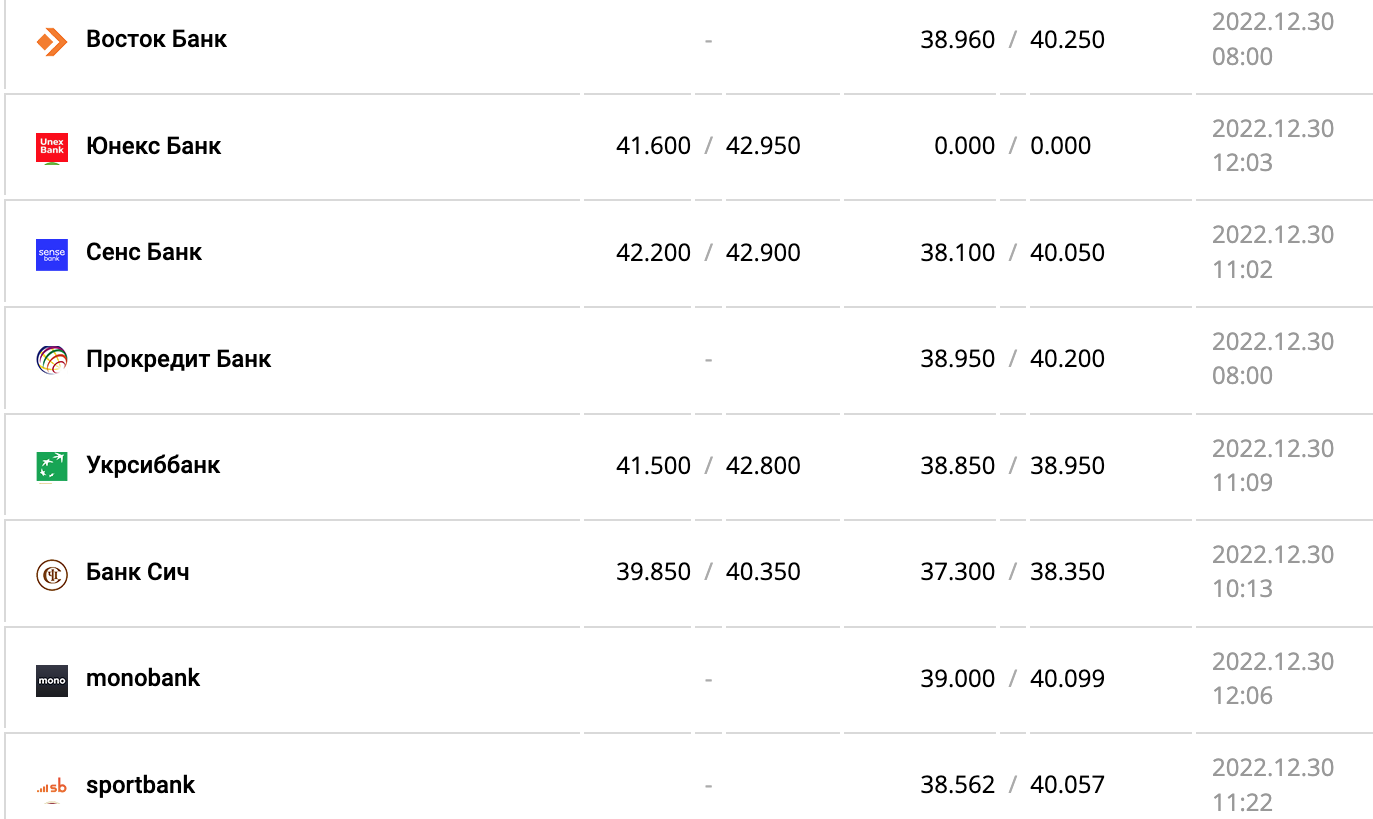Screen dimensions: 1373x819
Task: Open the Прокредит Банк link
Action: (178, 359)
